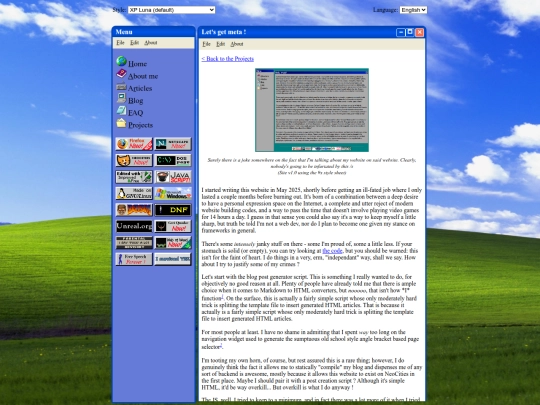
Task: Click the Netscape Now! badge
Action: click(x=173, y=144)
